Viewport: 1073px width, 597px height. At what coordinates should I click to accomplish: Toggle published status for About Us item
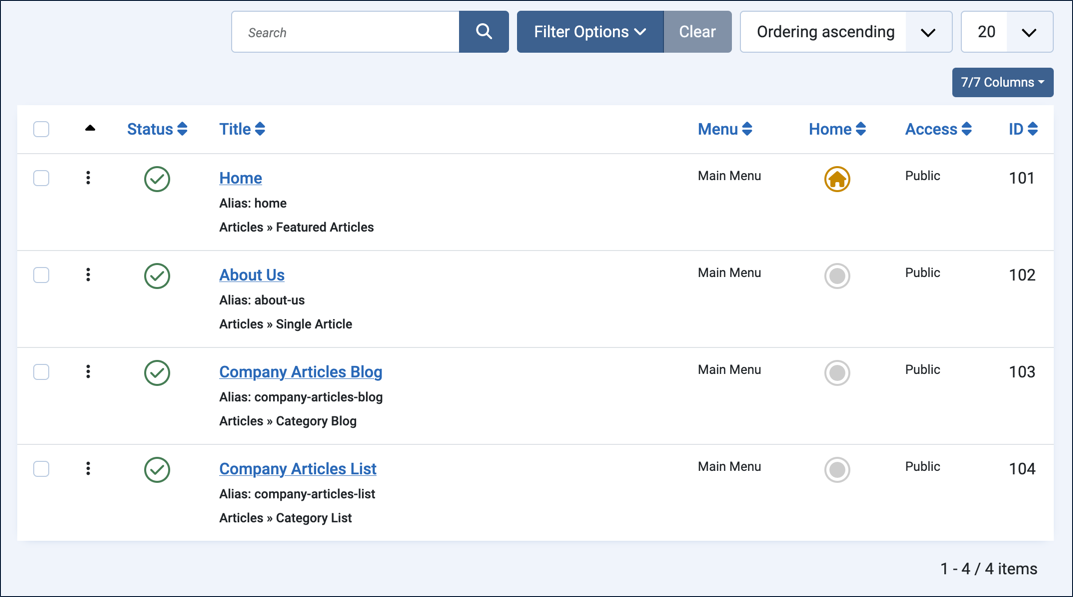pyautogui.click(x=157, y=276)
